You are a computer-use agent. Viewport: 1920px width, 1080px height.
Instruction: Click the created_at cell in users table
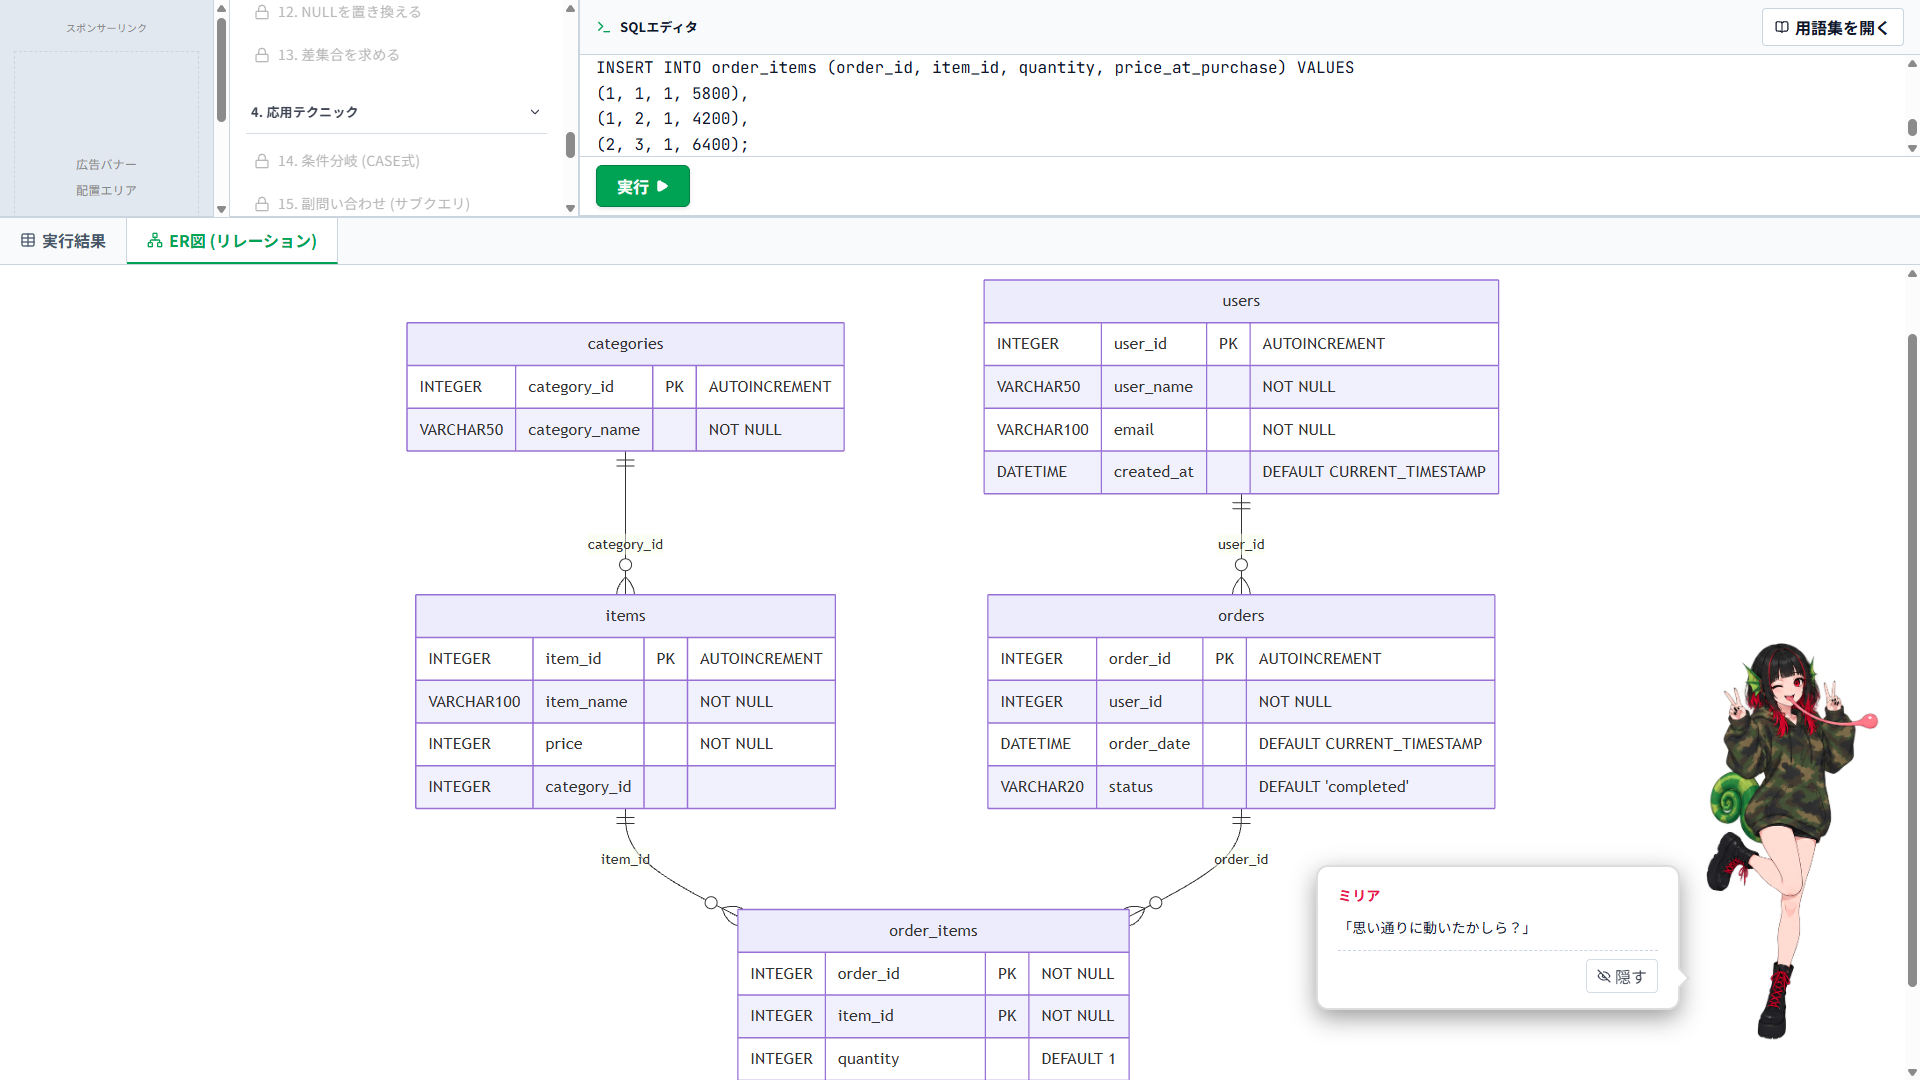point(1154,472)
